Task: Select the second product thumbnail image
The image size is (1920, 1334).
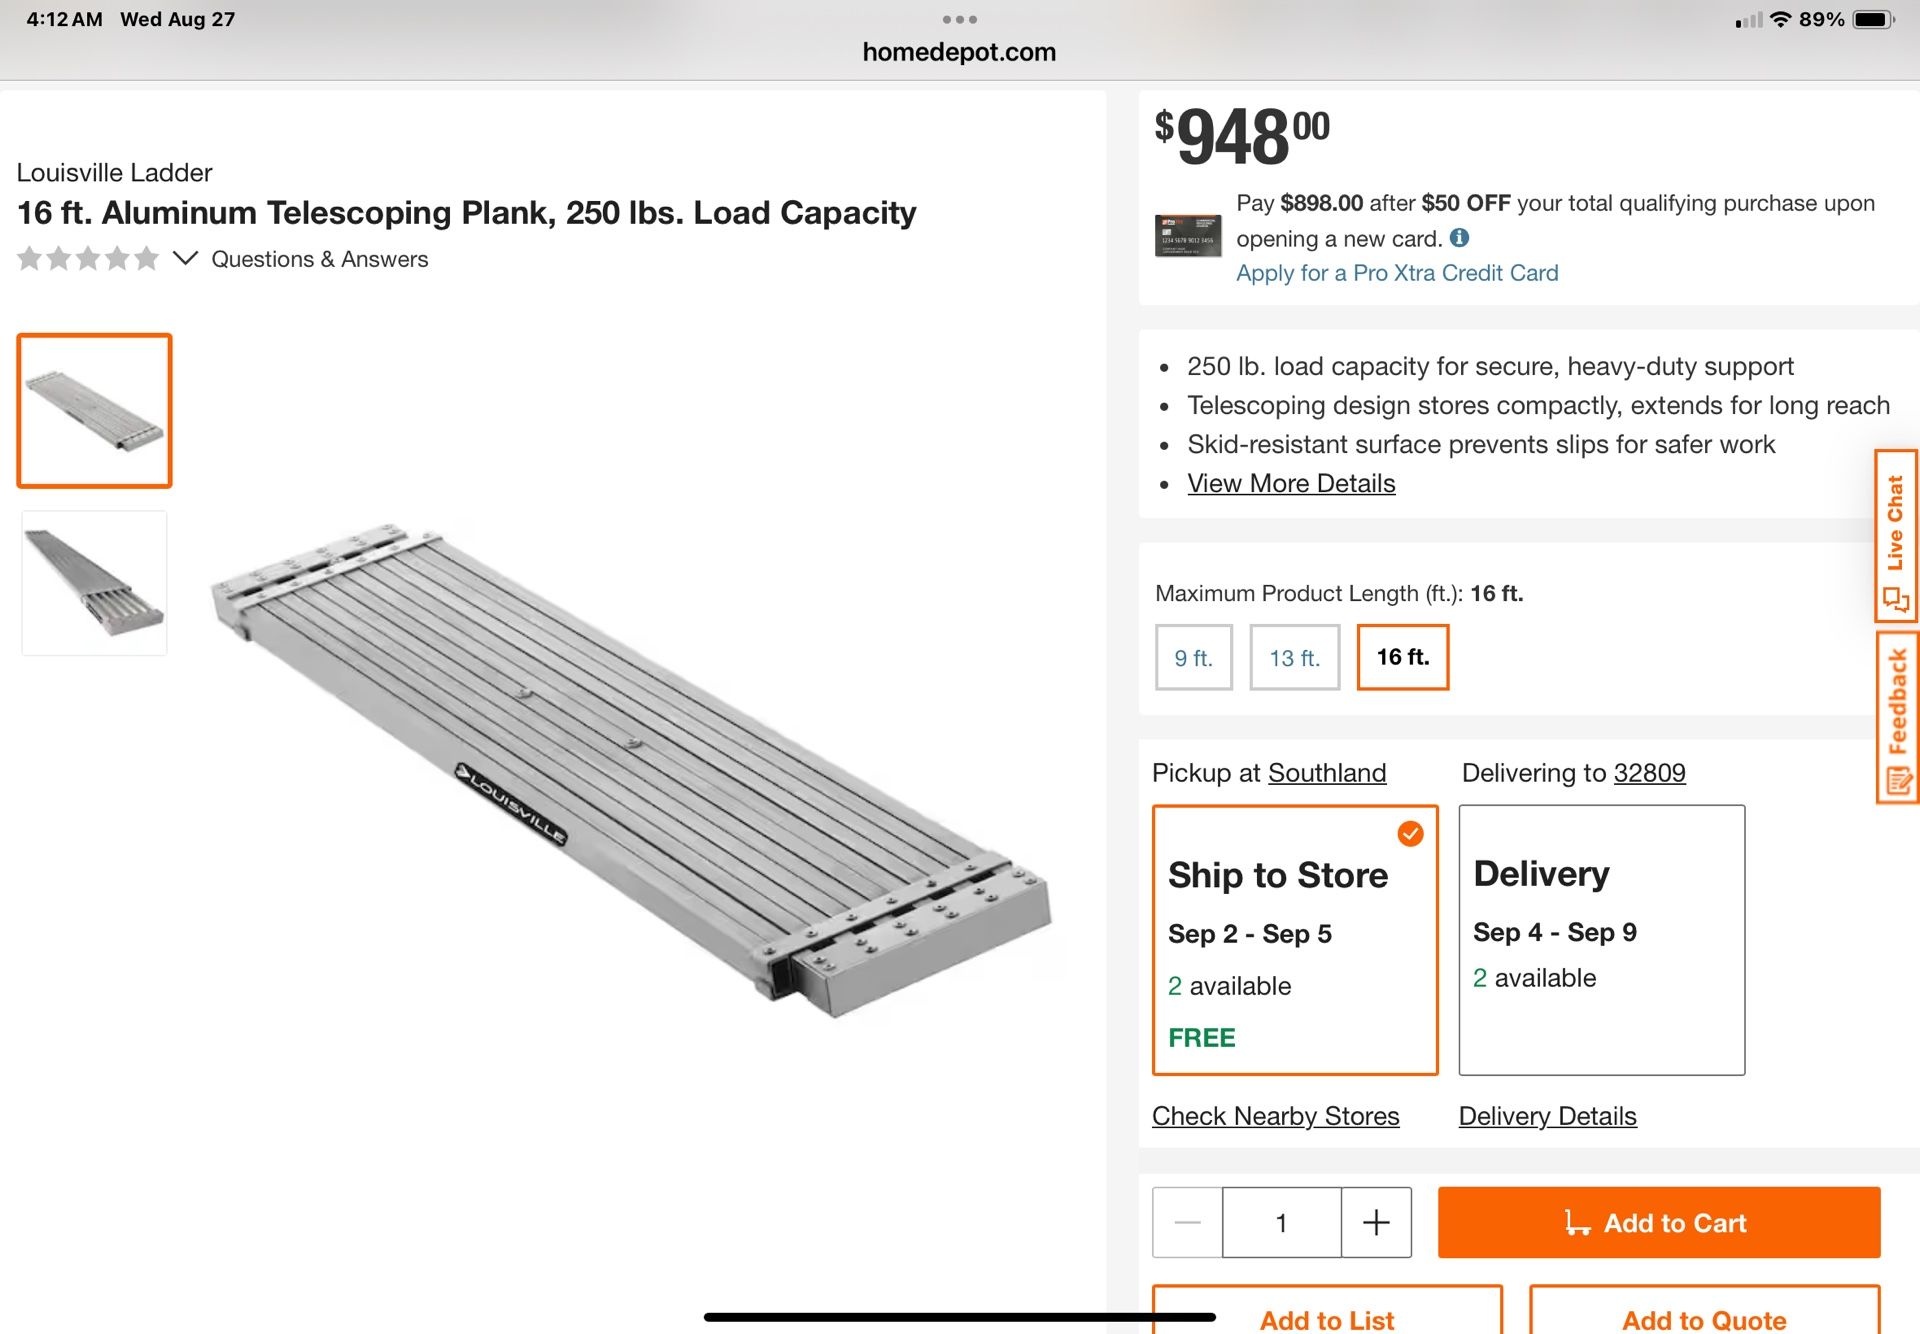Action: (x=95, y=583)
